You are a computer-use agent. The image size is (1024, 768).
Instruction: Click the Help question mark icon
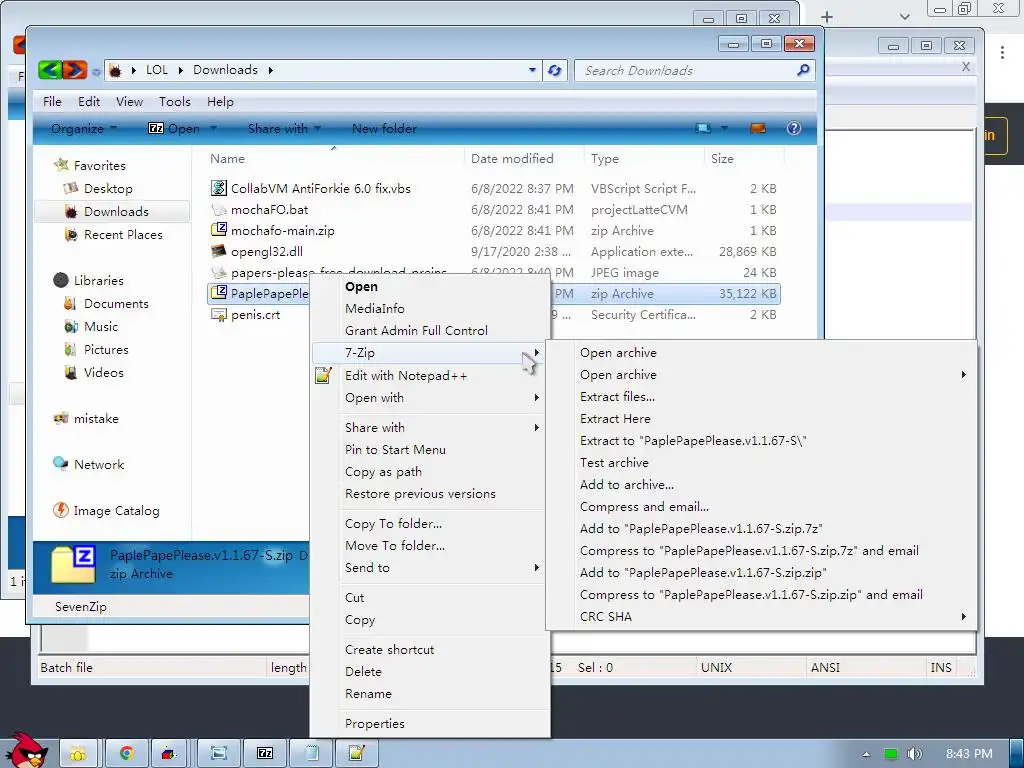click(x=793, y=129)
